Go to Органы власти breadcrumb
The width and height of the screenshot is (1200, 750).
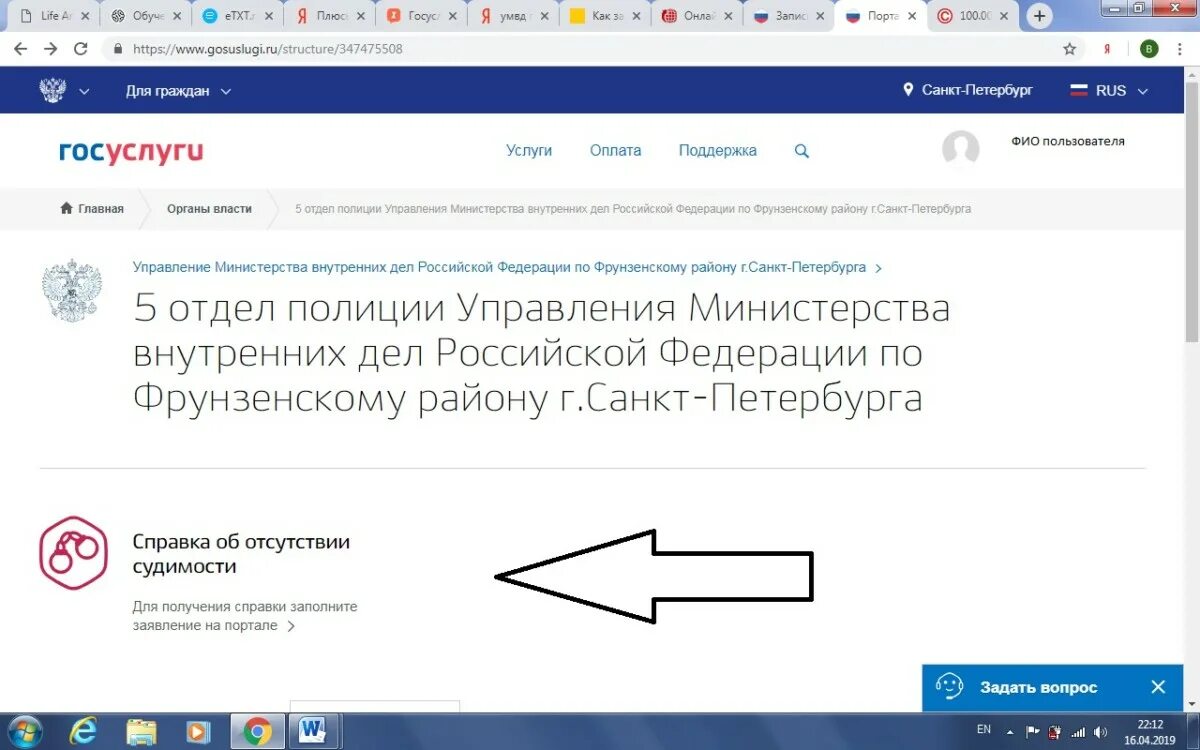209,209
